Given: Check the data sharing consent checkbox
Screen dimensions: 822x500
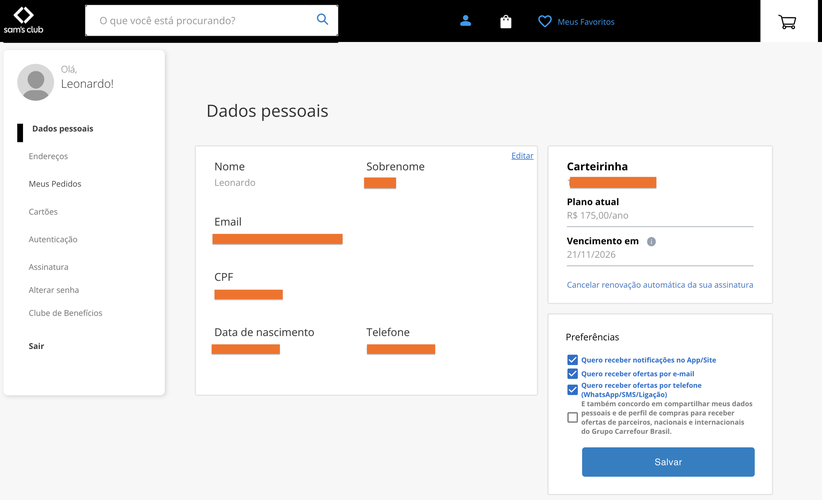Looking at the screenshot, I should coord(572,418).
